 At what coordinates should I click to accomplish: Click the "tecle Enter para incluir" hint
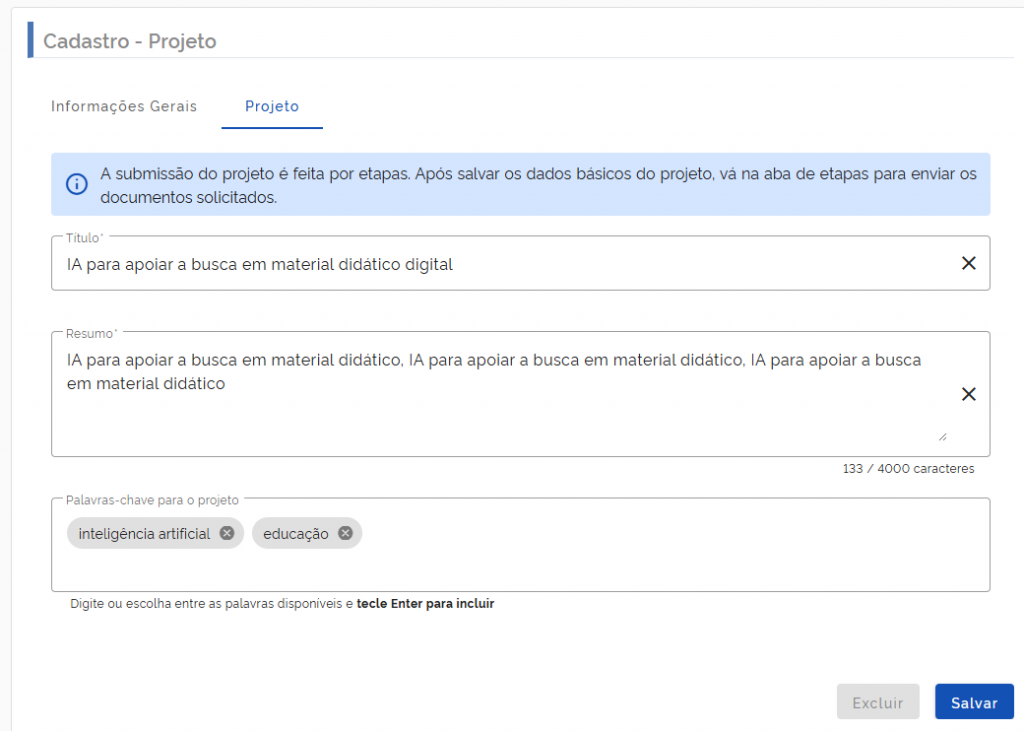[425, 604]
